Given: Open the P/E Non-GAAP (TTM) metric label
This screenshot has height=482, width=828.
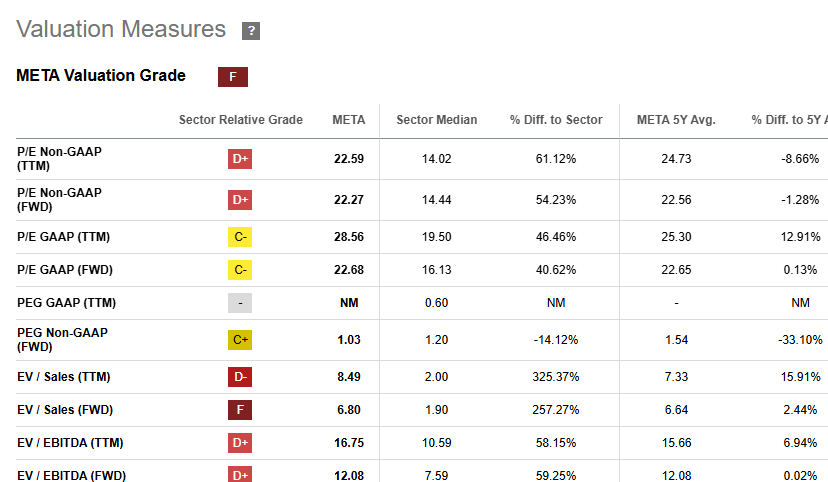Looking at the screenshot, I should pyautogui.click(x=59, y=159).
